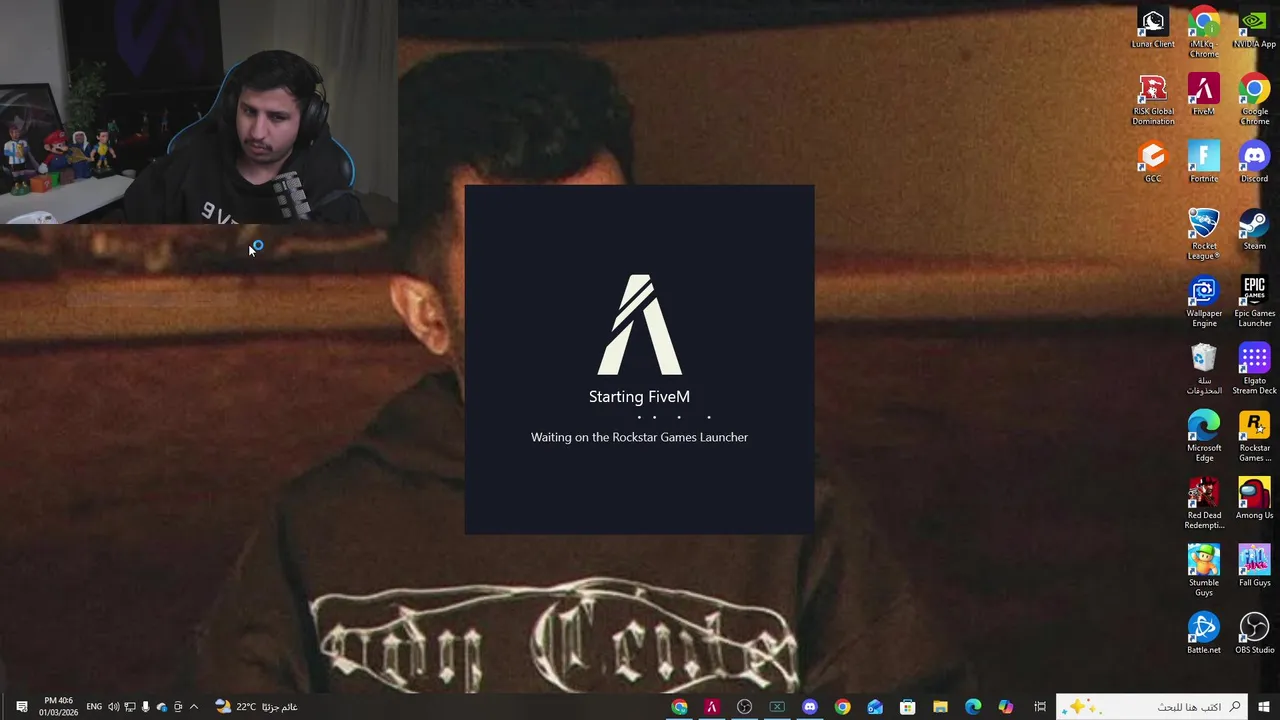This screenshot has height=720, width=1280.
Task: Click 'Waiting on the Rockstar Games Launcher' text
Action: 639,437
